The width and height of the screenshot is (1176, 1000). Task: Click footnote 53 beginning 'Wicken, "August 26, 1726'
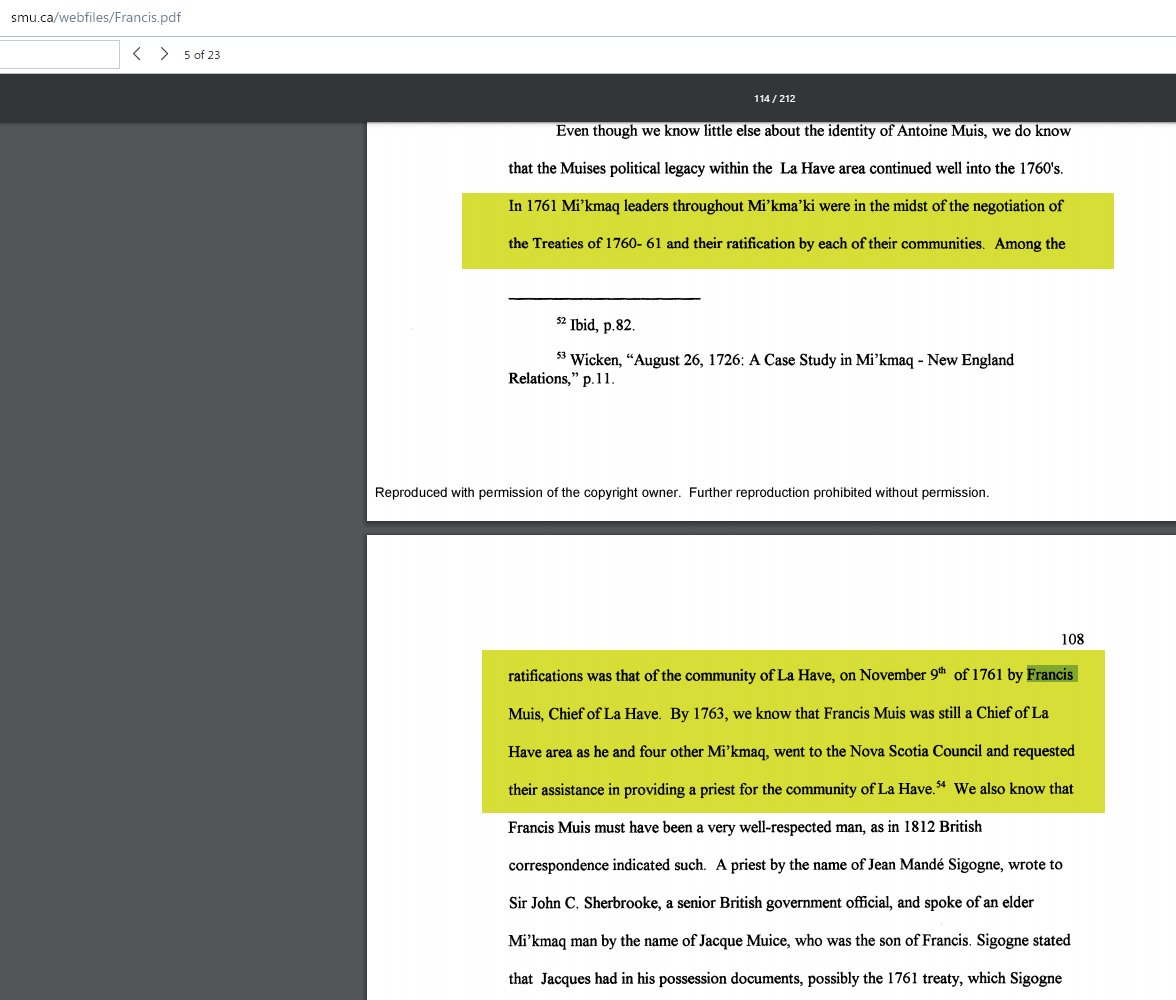(x=761, y=369)
